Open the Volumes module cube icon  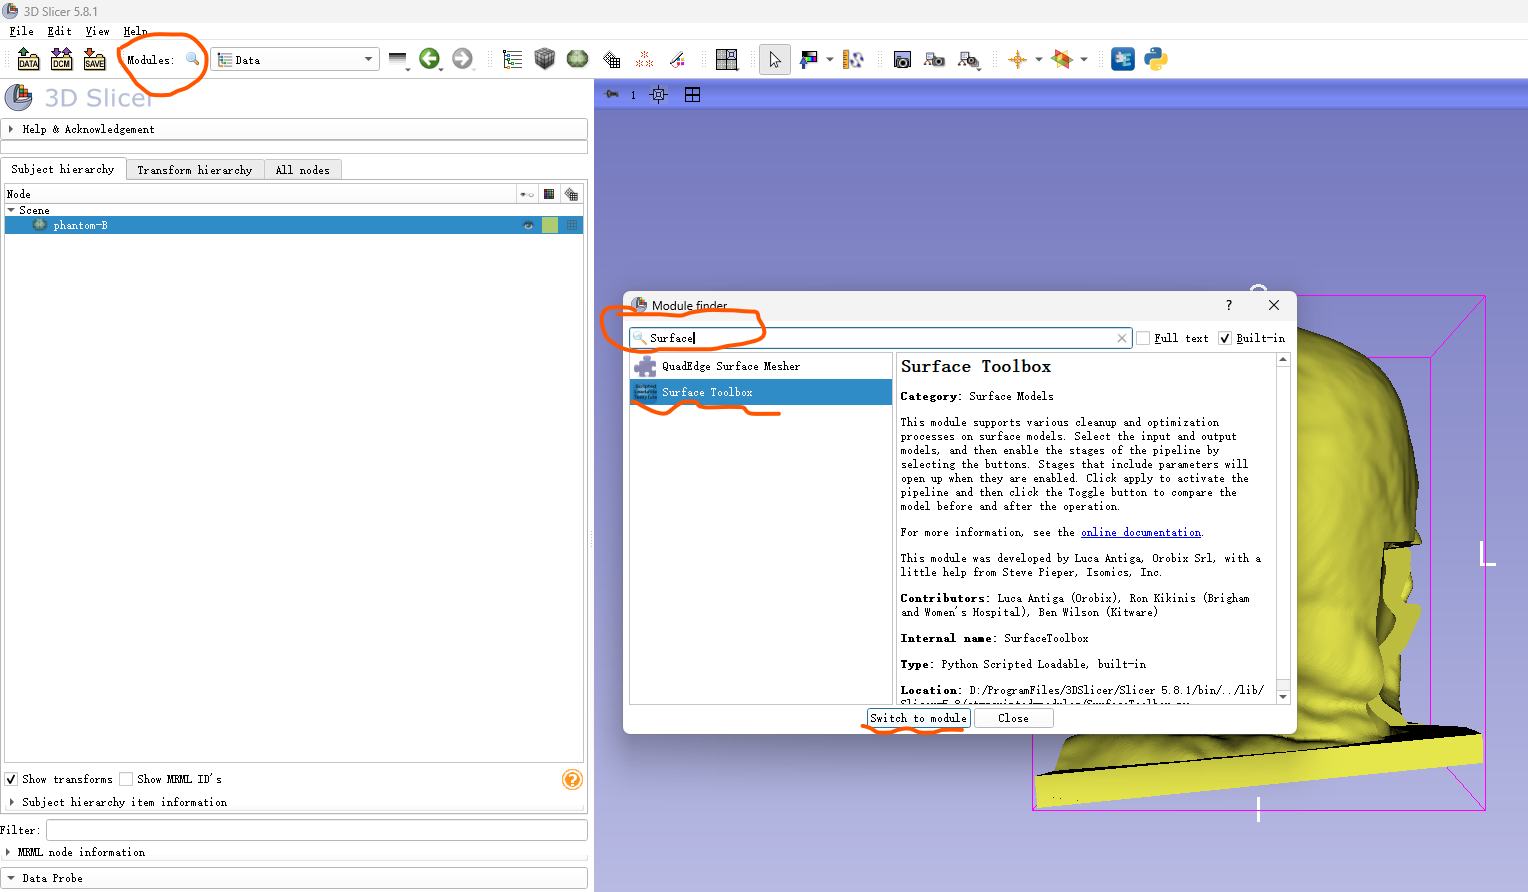click(x=544, y=59)
